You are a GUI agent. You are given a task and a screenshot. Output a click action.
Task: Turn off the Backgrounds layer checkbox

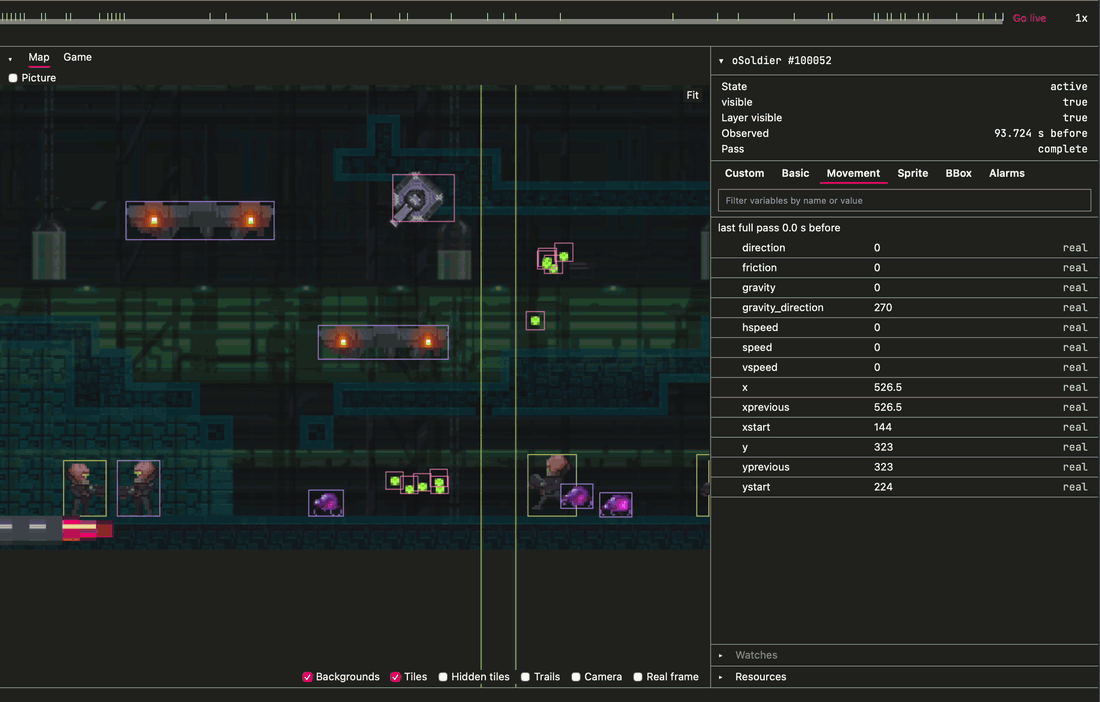pos(307,677)
